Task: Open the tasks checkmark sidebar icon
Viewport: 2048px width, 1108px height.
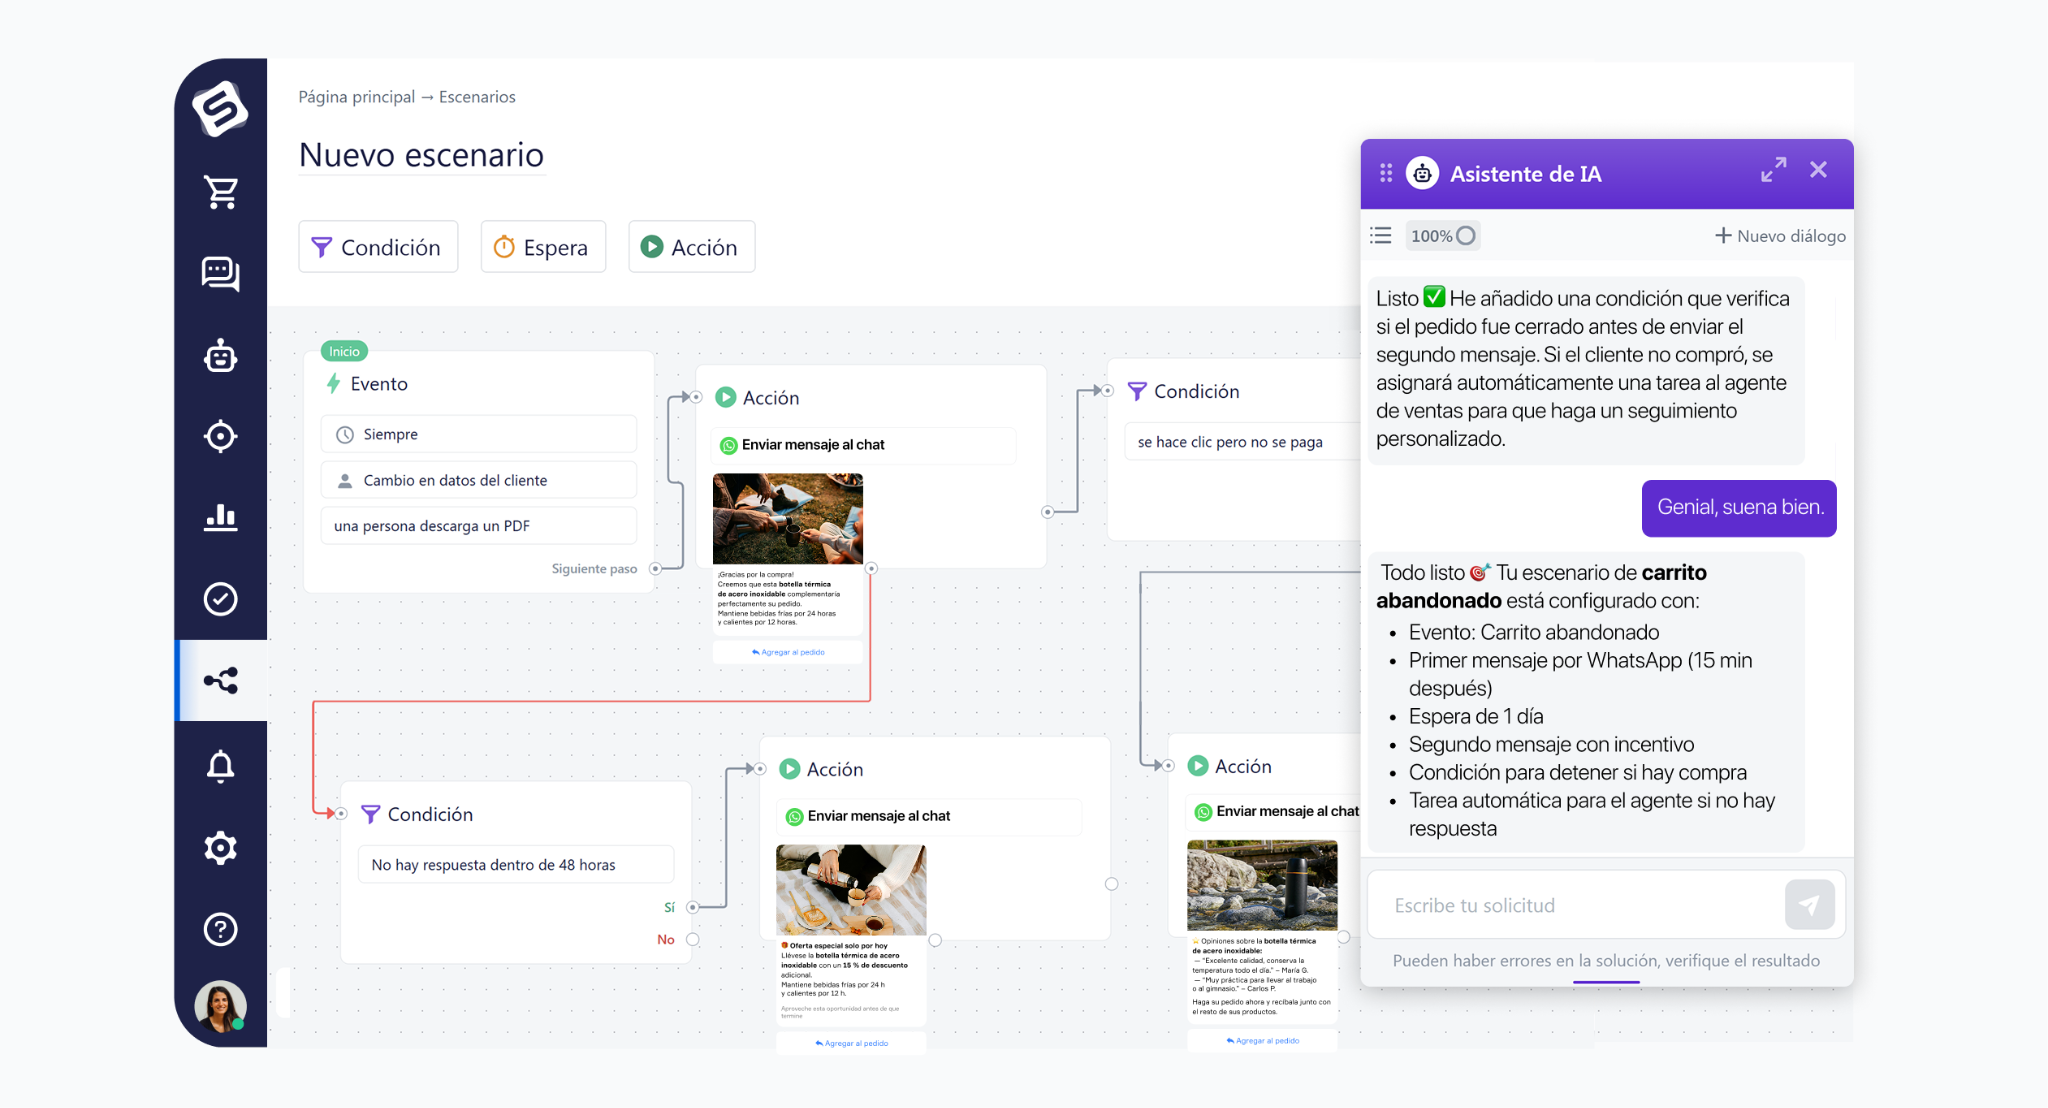Action: (x=221, y=599)
